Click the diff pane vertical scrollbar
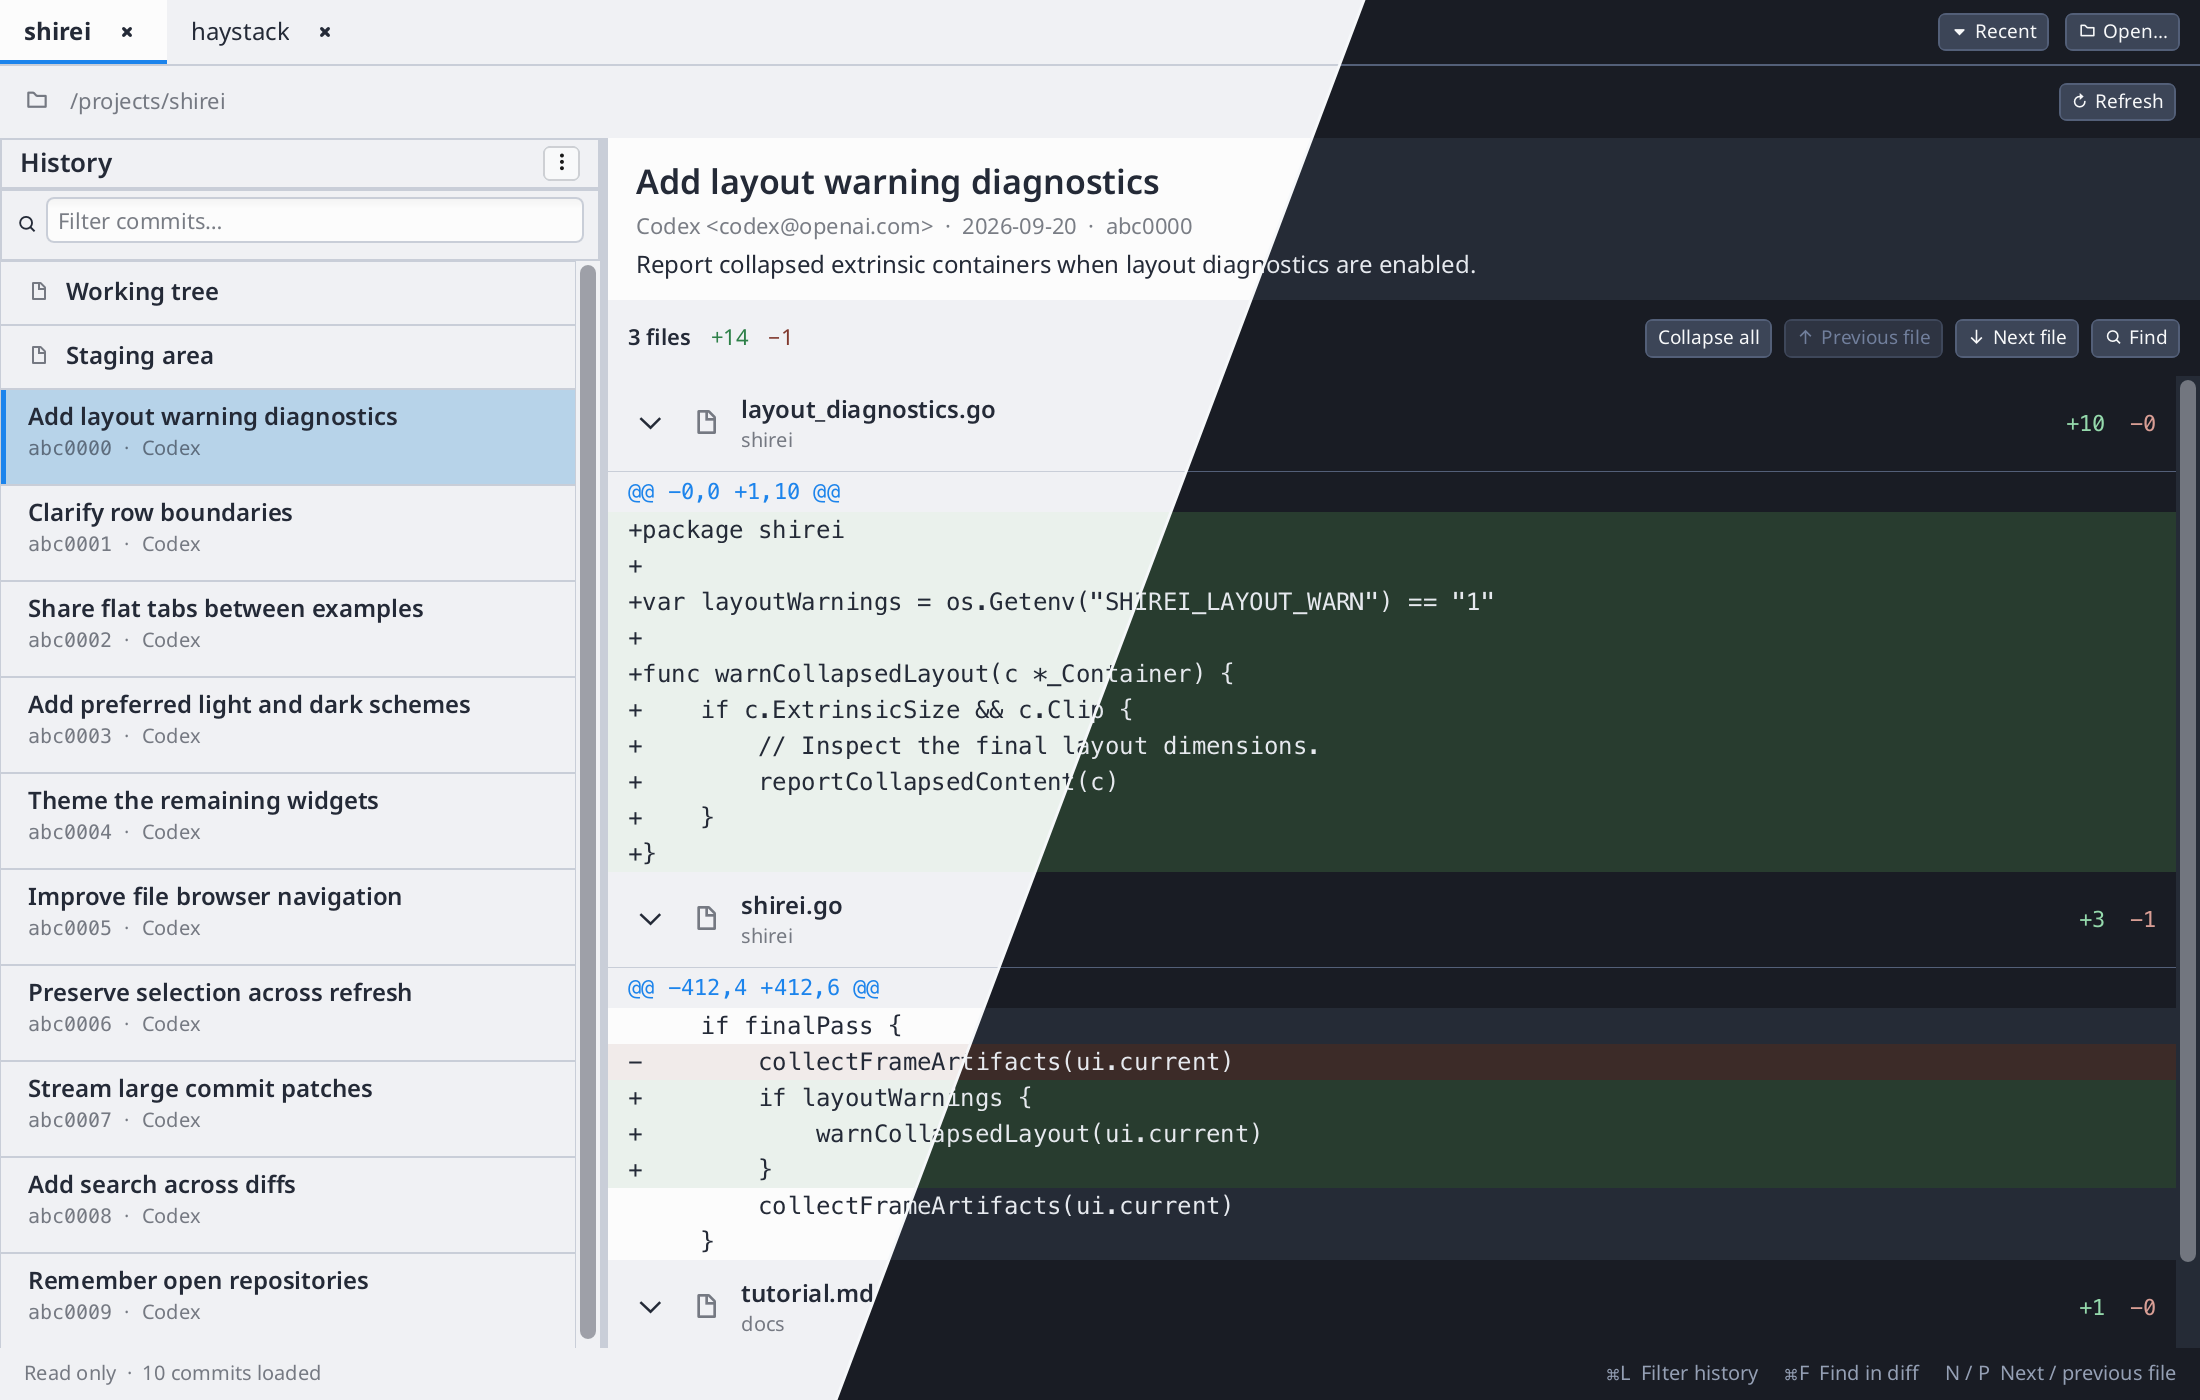Viewport: 2200px width, 1400px height. 2188,820
